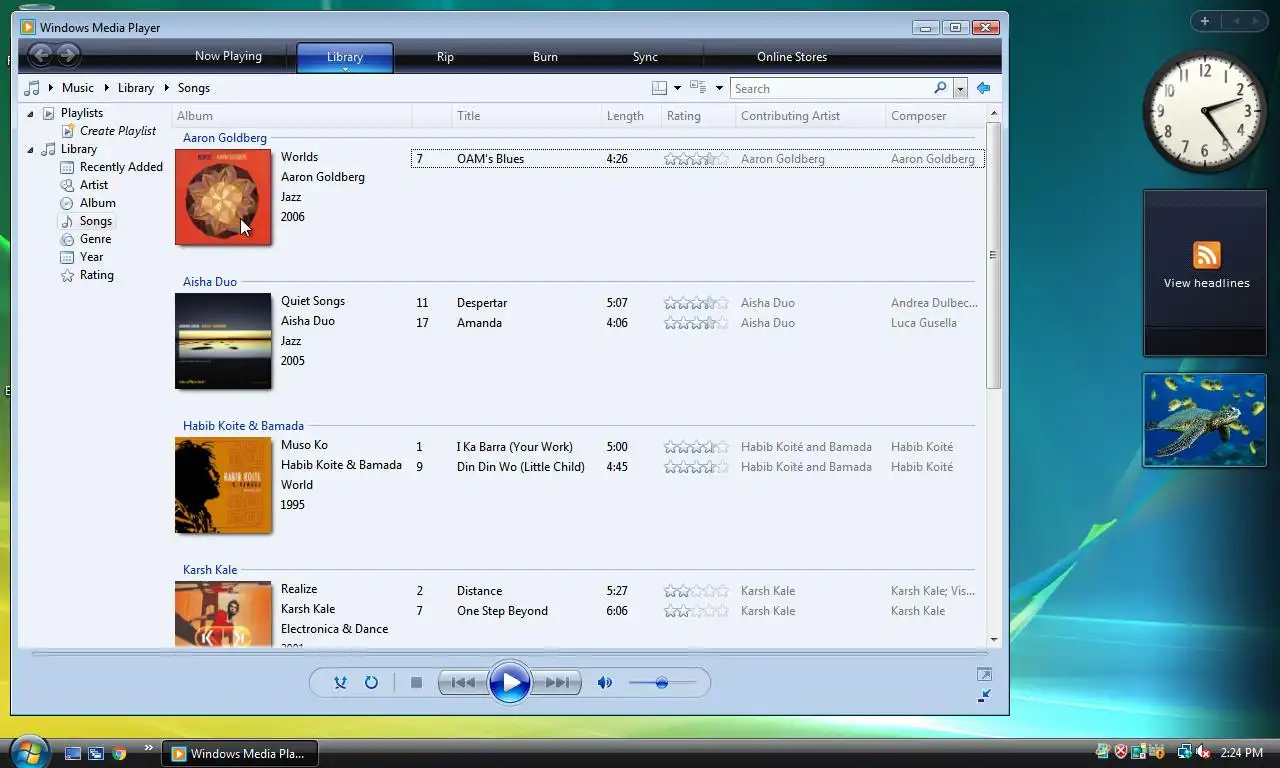Select Year in the library tree
This screenshot has width=1280, height=768.
coord(91,257)
